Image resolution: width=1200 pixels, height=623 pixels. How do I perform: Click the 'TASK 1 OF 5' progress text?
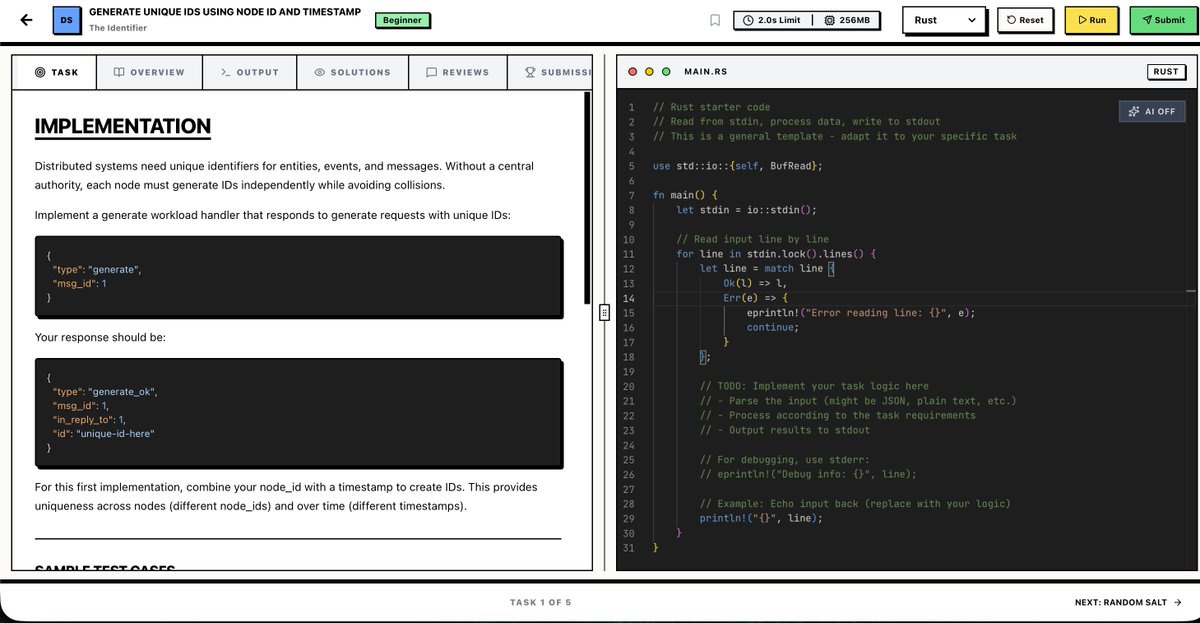541,602
